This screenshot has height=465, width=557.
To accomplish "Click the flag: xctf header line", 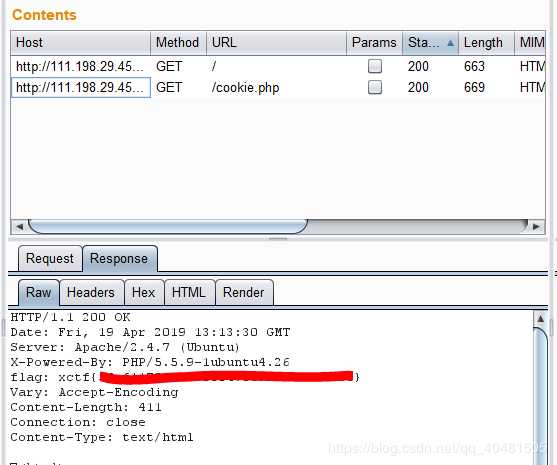I will click(x=185, y=377).
